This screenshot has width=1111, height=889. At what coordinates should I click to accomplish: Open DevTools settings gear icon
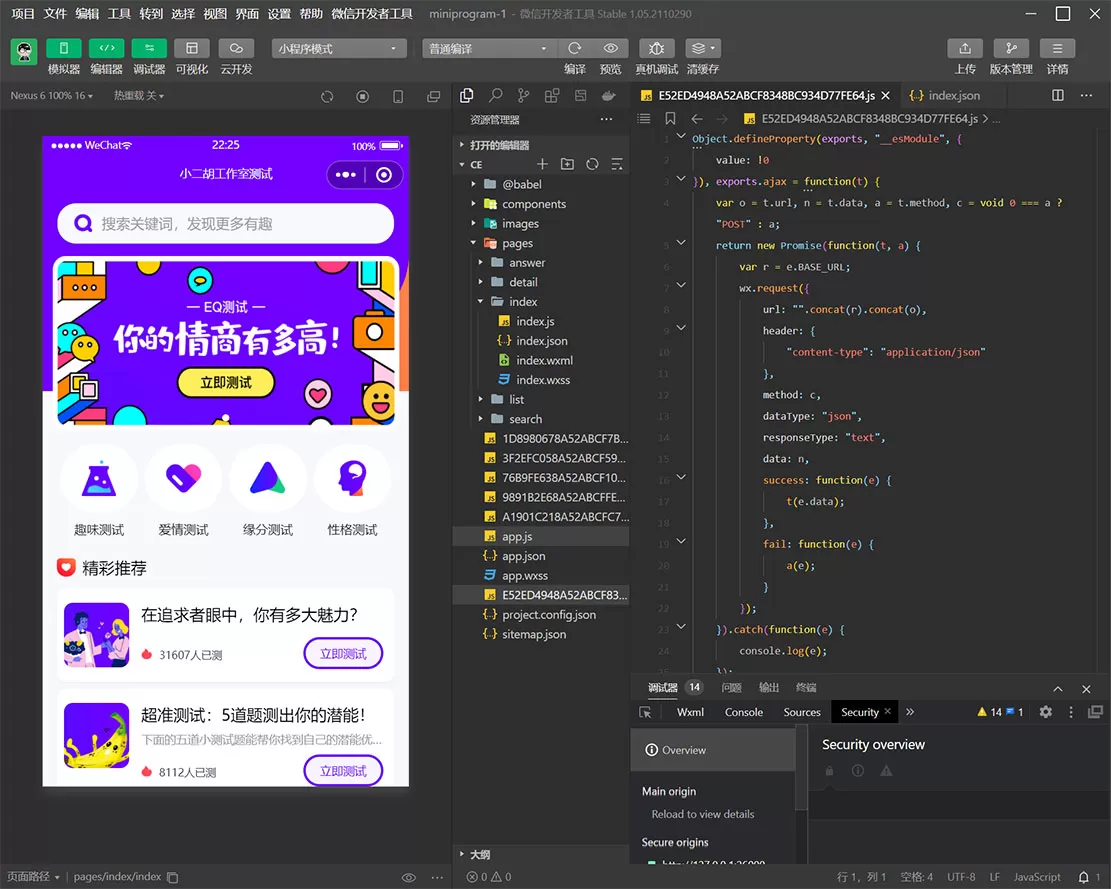(1045, 712)
